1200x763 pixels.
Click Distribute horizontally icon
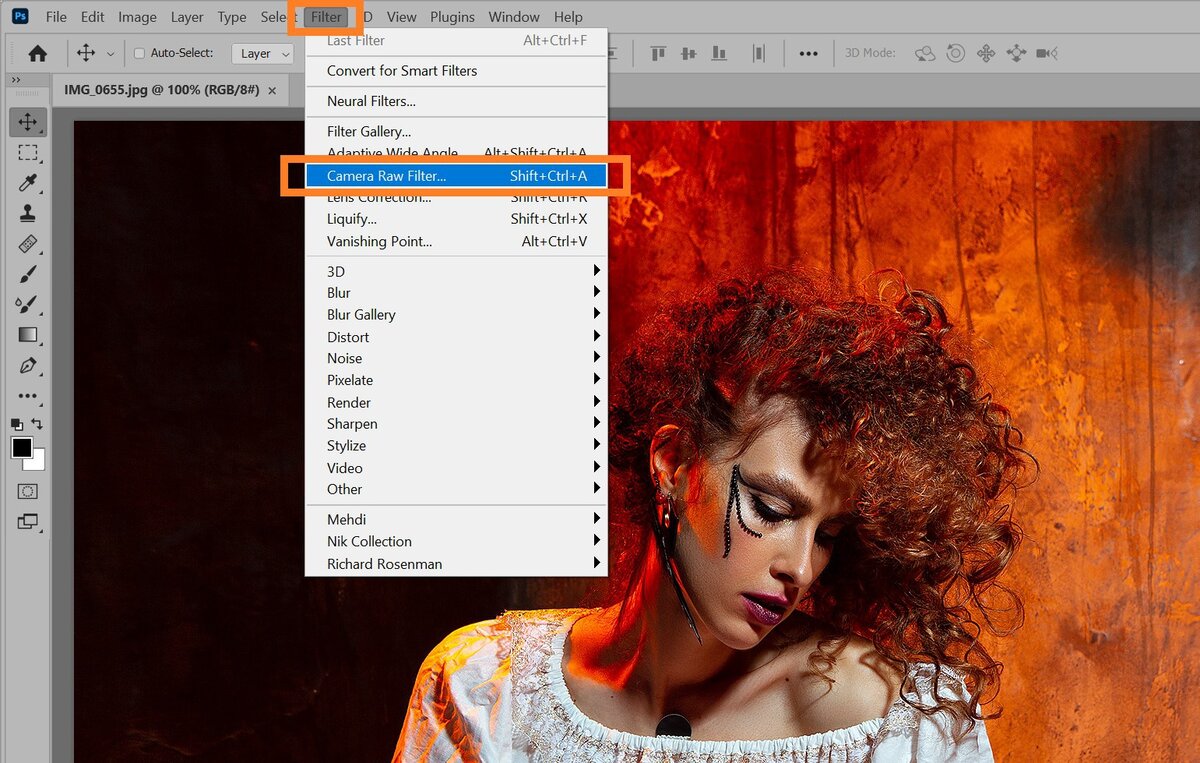759,54
